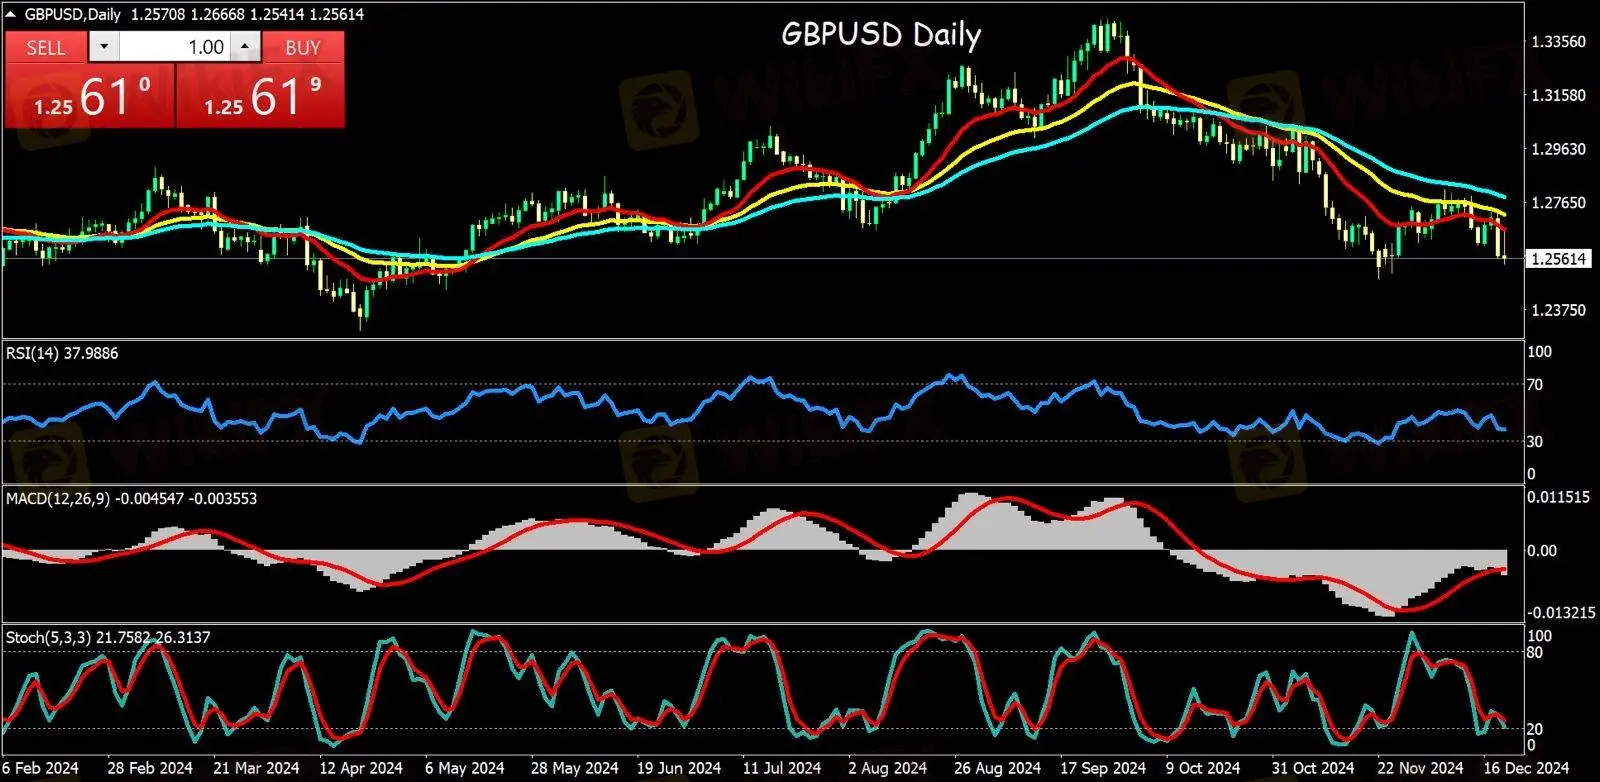
Task: Click the current price tag 1.25614
Action: pos(1559,259)
